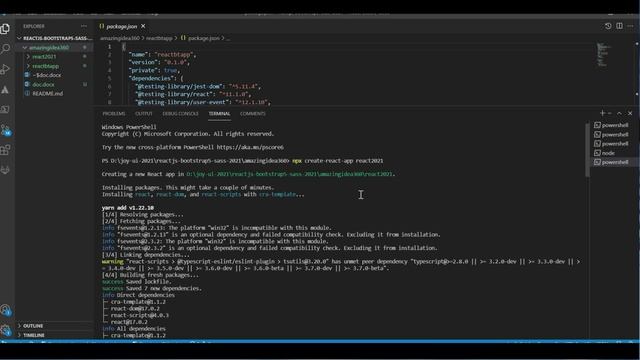Open the Remote Explorer view
The width and height of the screenshot is (640, 360).
(x=5, y=109)
